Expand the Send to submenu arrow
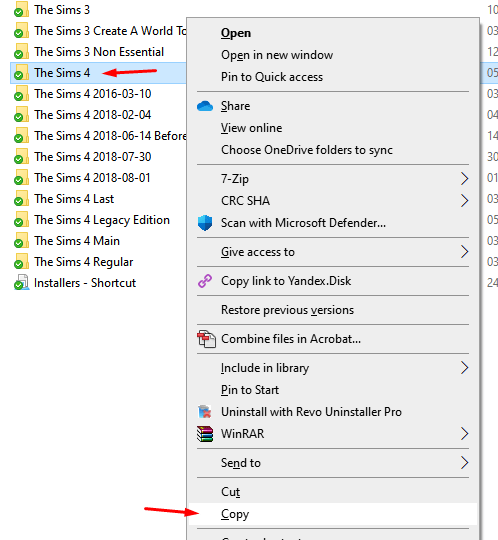Image resolution: width=498 pixels, height=540 pixels. click(464, 463)
